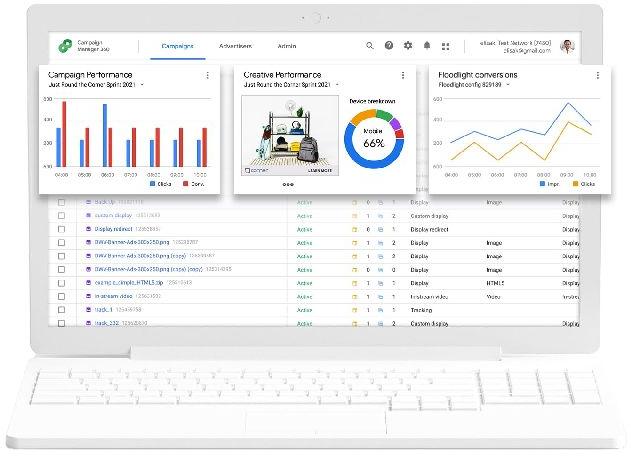Expand the Floodlight config dropdown
This screenshot has height=456, width=631.
click(507, 86)
